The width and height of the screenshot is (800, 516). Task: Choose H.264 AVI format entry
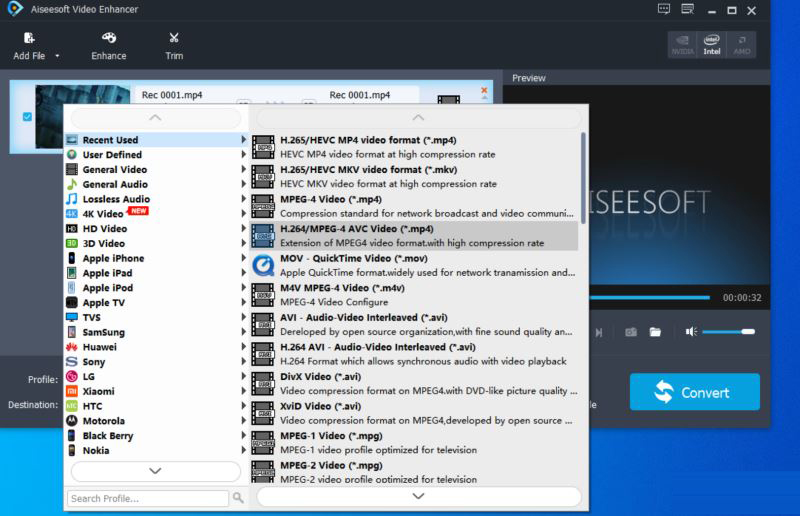point(414,354)
